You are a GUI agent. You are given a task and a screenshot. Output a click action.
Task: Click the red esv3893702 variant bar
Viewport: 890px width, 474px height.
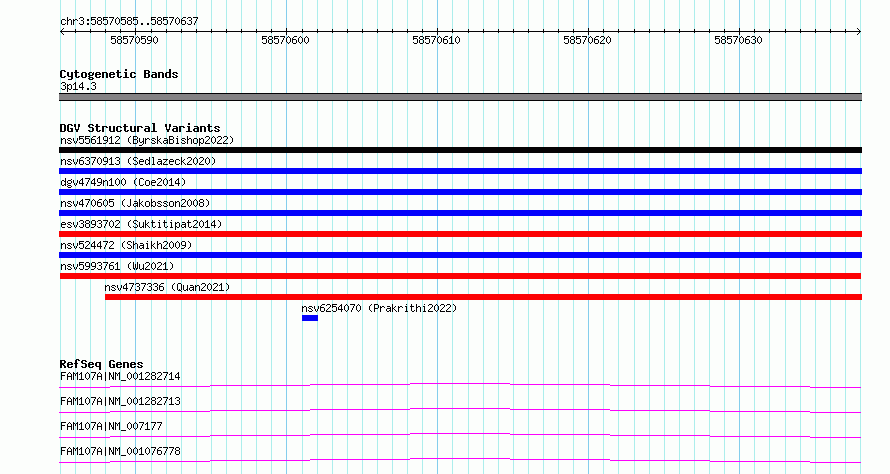pyautogui.click(x=460, y=234)
